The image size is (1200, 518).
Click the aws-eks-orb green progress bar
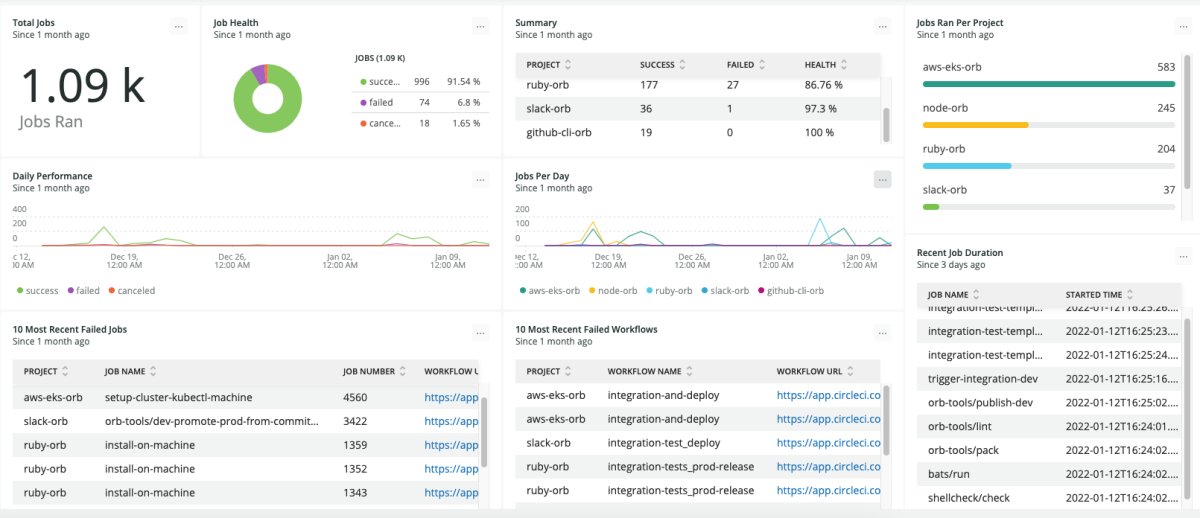pos(1048,84)
